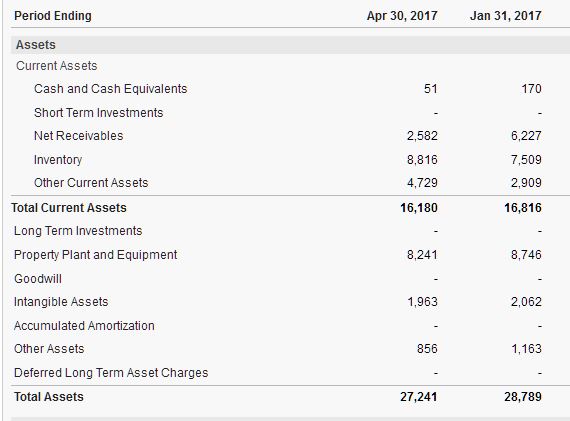Click the Total Assets value 27,241
This screenshot has width=570, height=421.
click(419, 397)
